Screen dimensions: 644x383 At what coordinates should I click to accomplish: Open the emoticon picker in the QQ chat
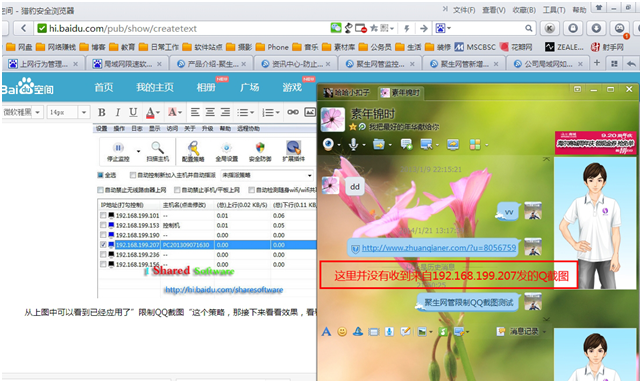coord(342,332)
